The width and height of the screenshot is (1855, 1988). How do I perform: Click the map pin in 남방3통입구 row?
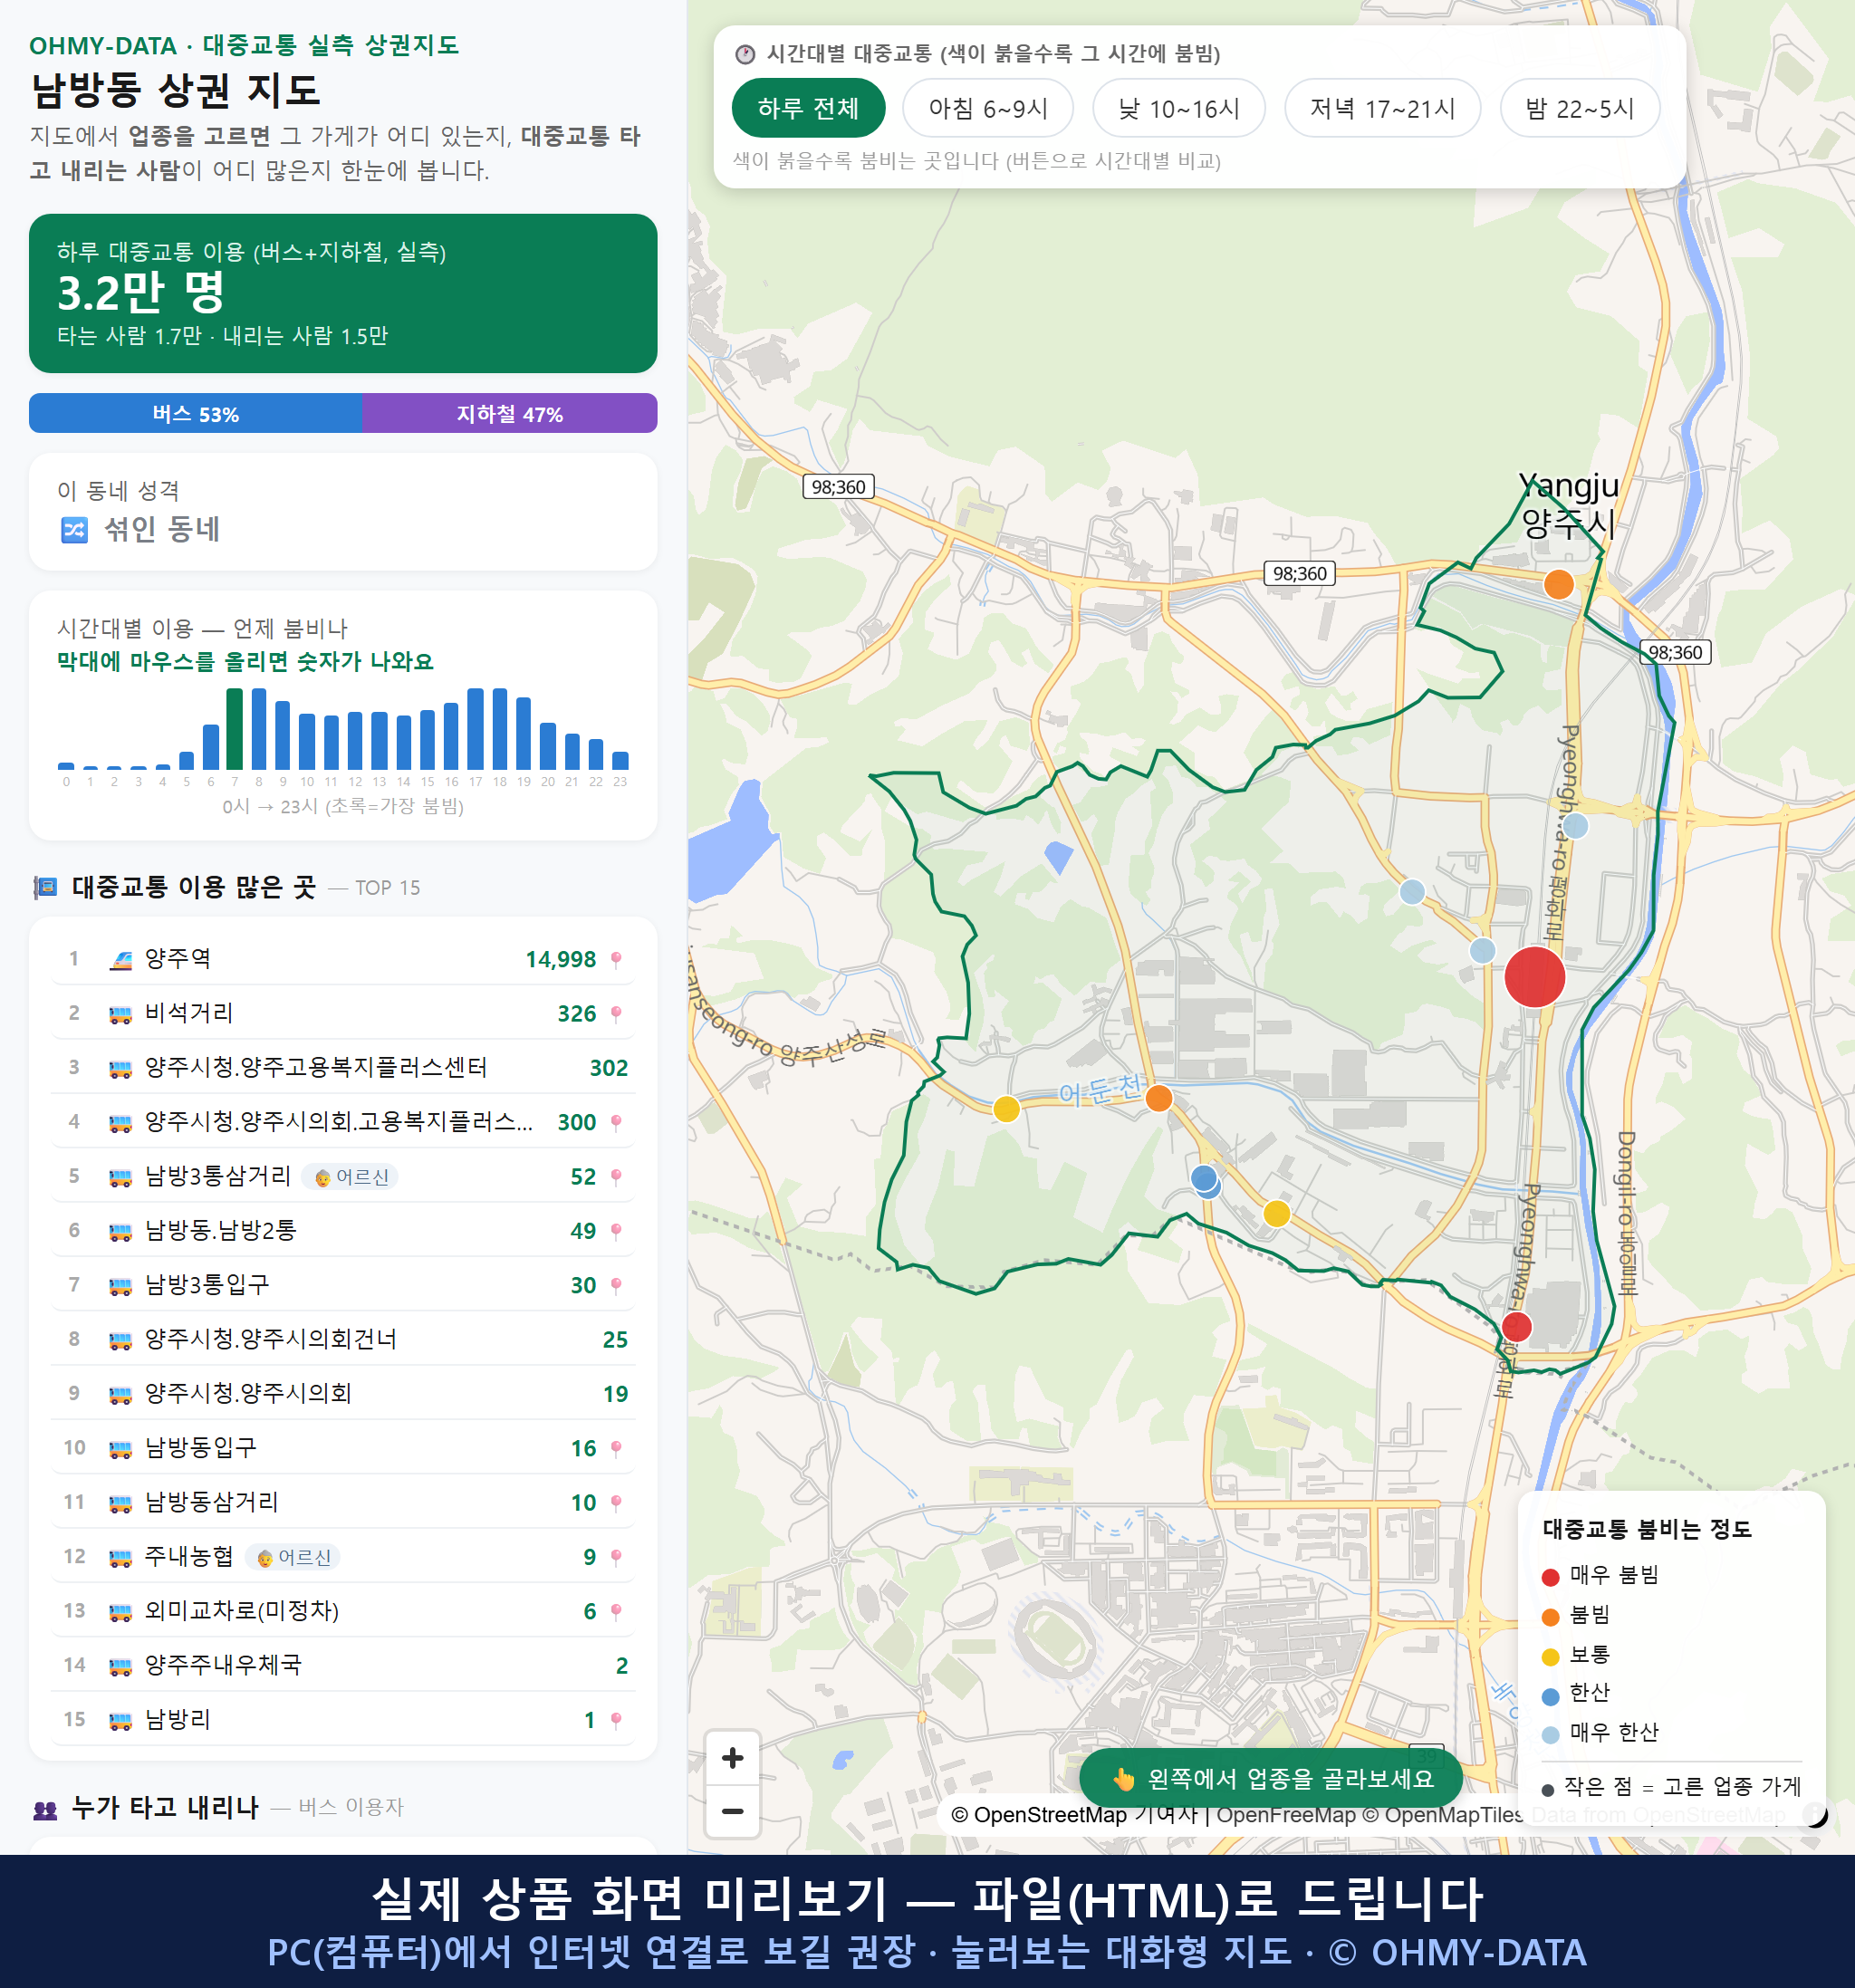pyautogui.click(x=616, y=1285)
